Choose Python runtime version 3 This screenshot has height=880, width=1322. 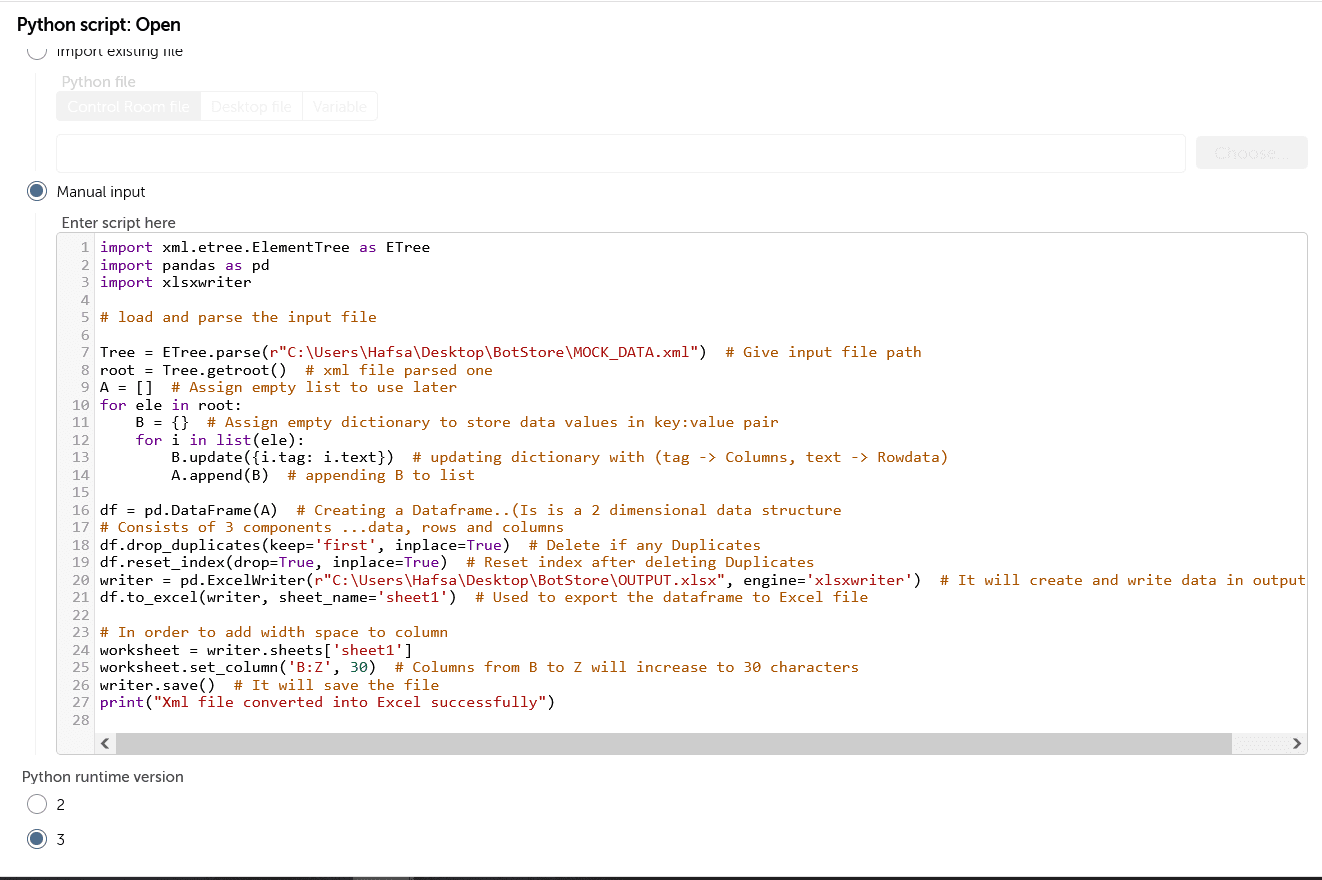point(37,839)
